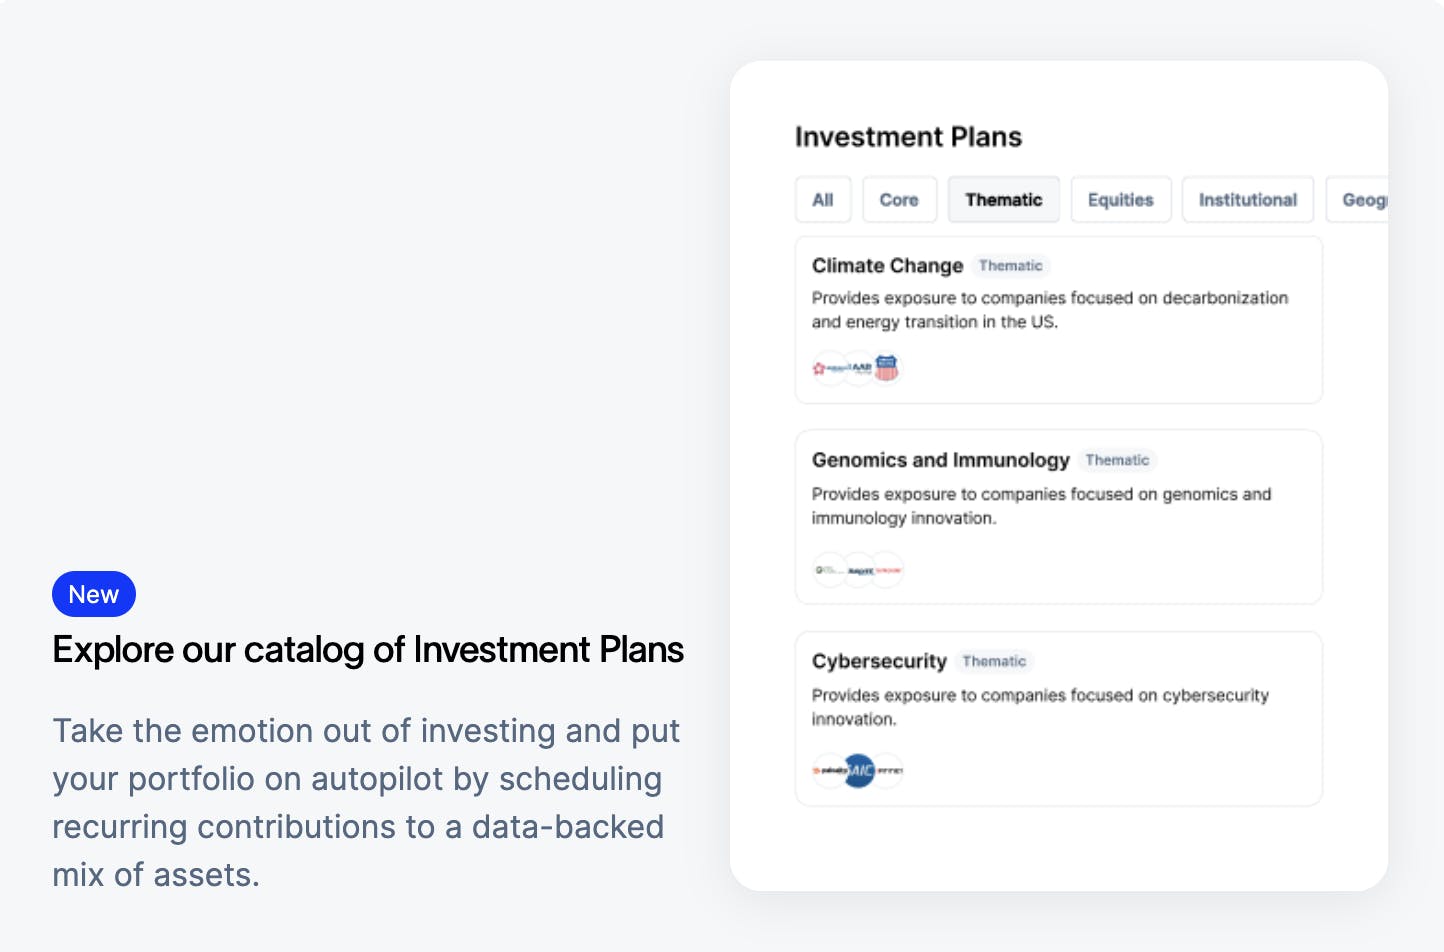Click the green first logo under Genomics and Immunology
1444x952 pixels.
coord(829,570)
